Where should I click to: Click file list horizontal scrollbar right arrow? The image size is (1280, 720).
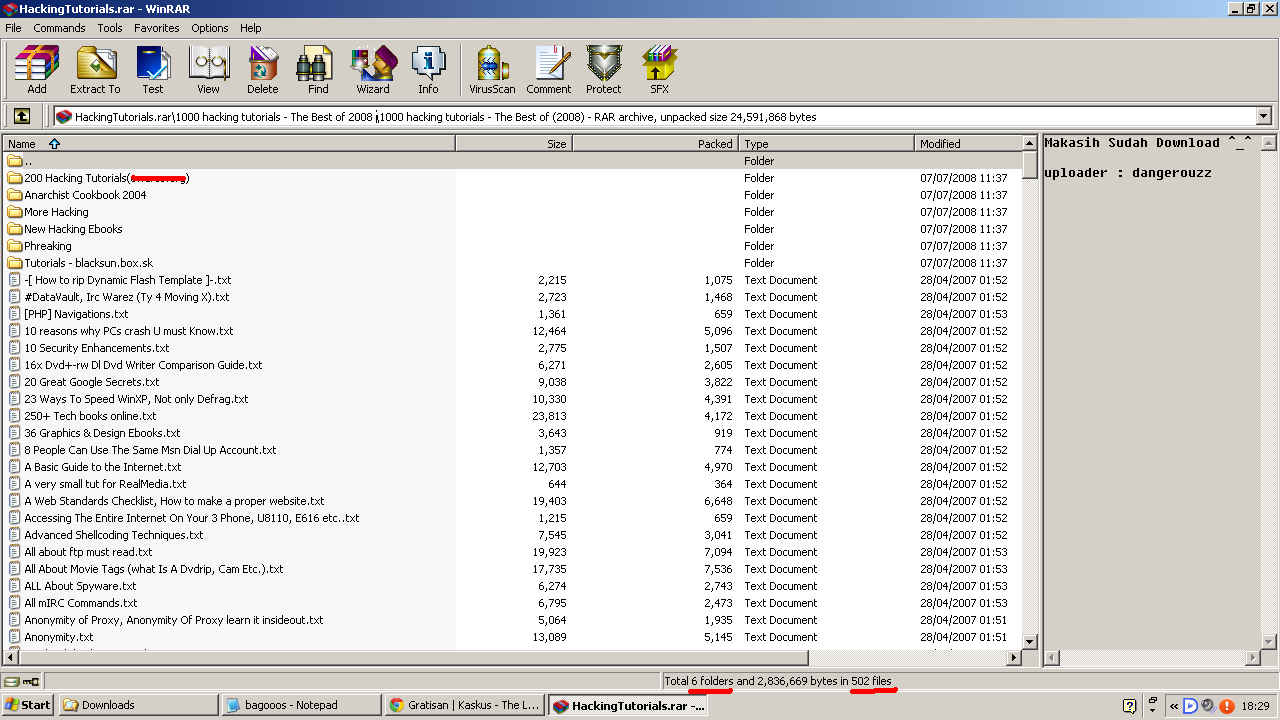coord(1014,658)
